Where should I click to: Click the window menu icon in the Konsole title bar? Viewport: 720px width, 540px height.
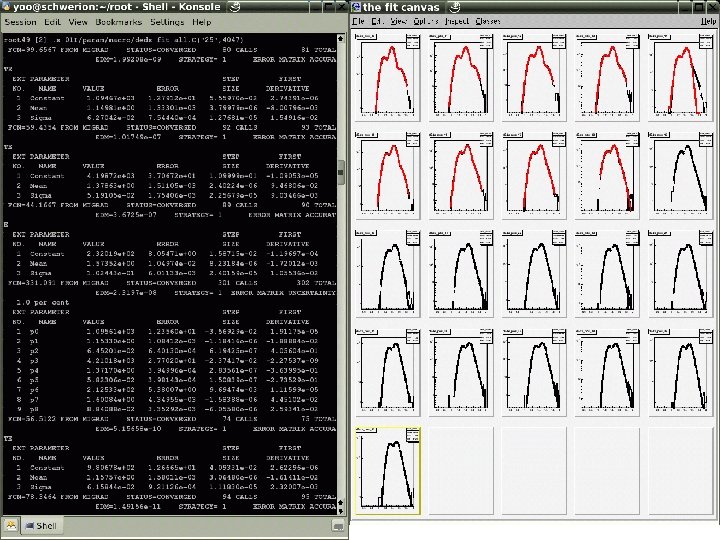coord(6,6)
